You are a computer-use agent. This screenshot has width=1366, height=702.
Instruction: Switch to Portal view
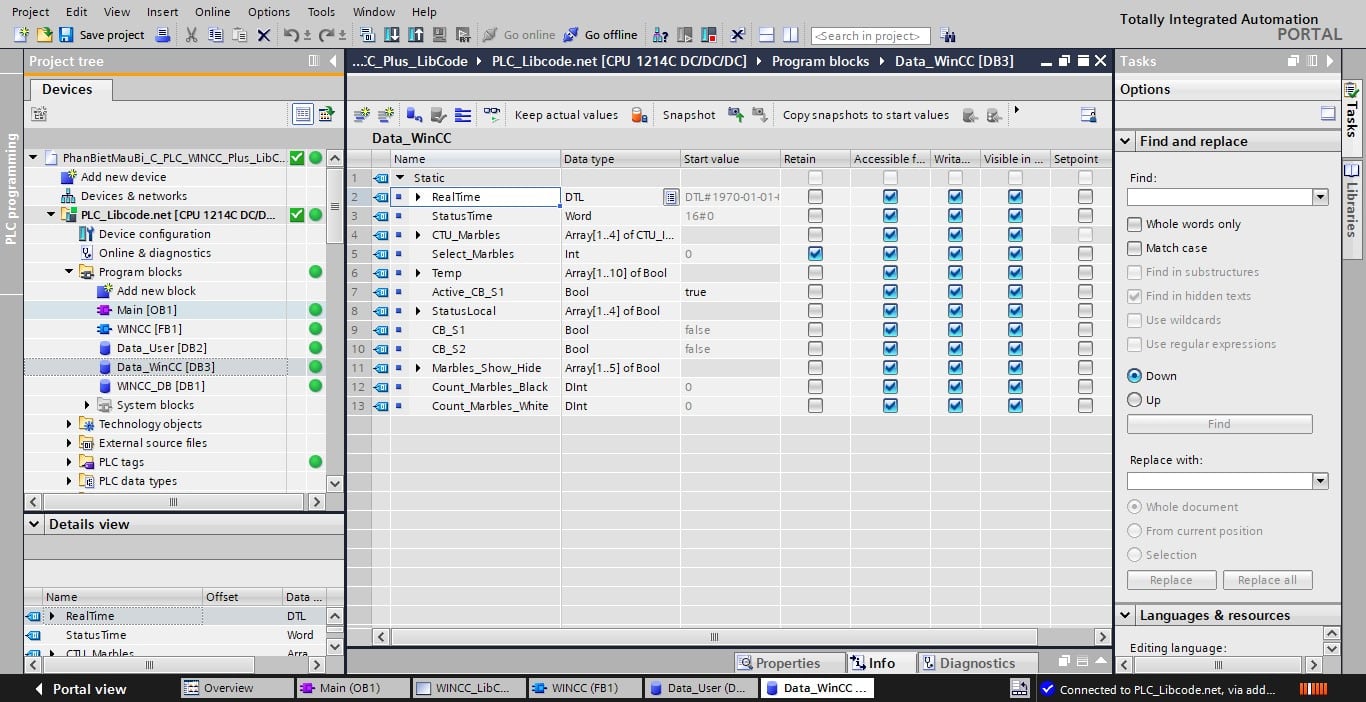coord(81,689)
